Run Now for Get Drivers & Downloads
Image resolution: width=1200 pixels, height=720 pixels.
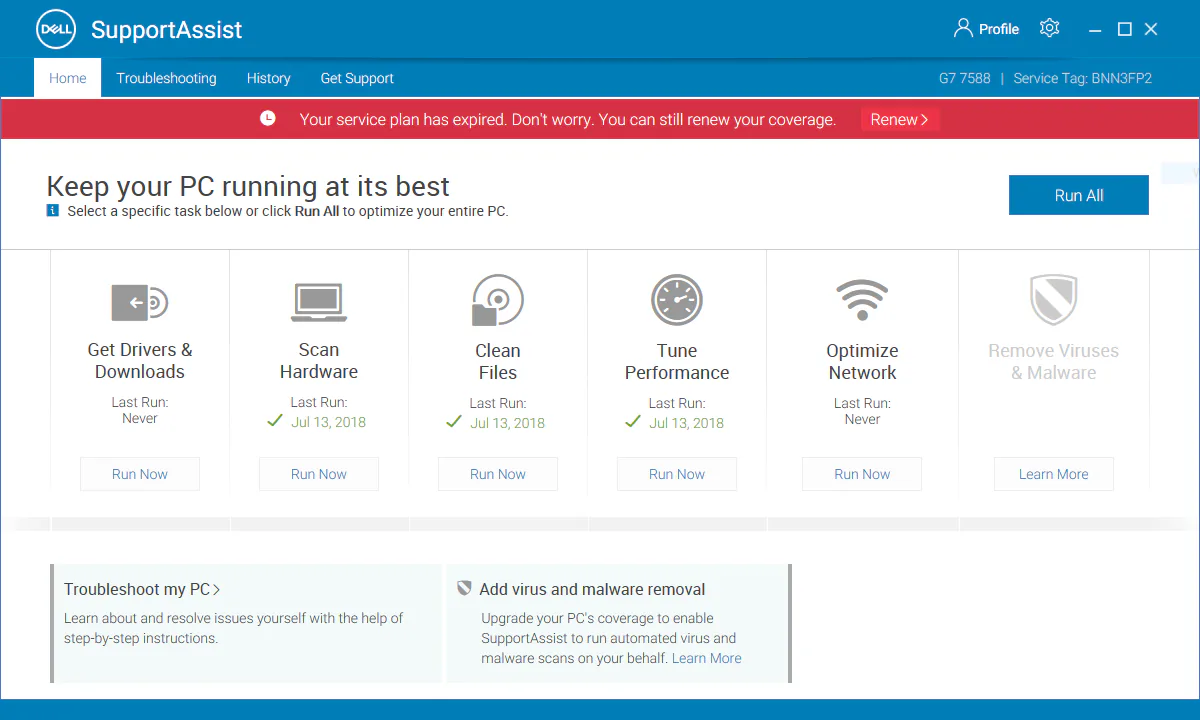point(140,474)
